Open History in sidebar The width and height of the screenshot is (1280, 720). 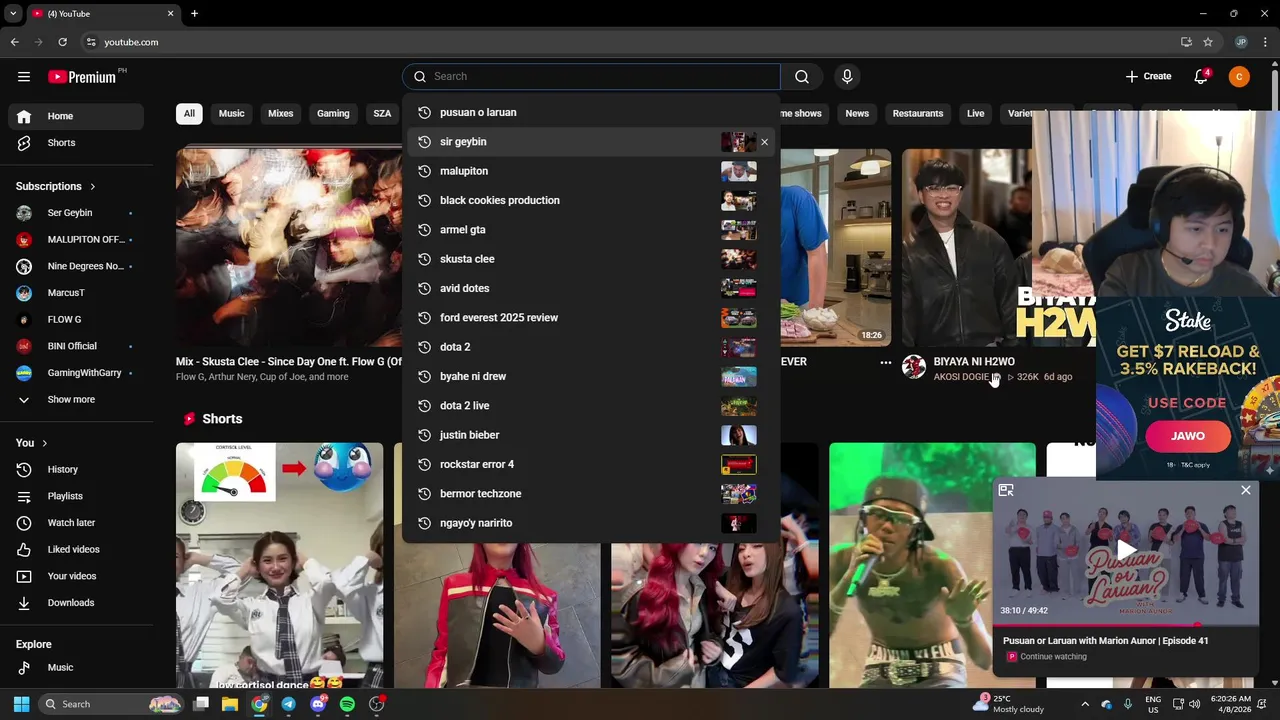tap(76, 469)
